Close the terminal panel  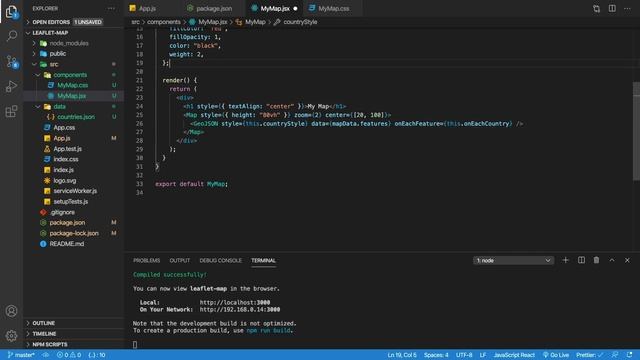tap(627, 260)
